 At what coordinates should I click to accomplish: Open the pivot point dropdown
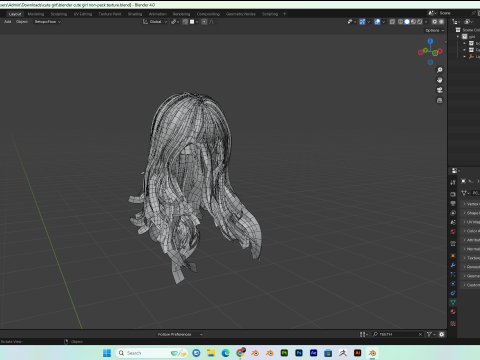(x=175, y=22)
